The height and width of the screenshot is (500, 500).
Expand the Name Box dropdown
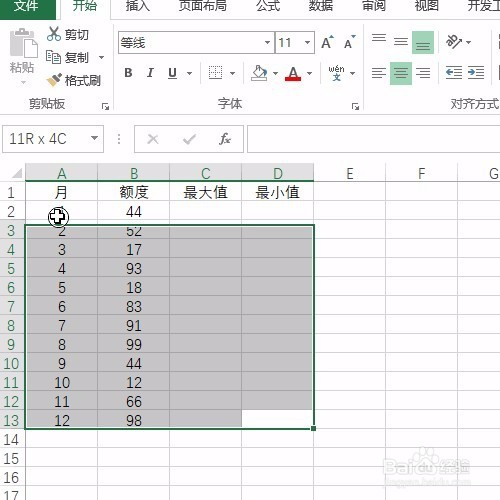(95, 138)
